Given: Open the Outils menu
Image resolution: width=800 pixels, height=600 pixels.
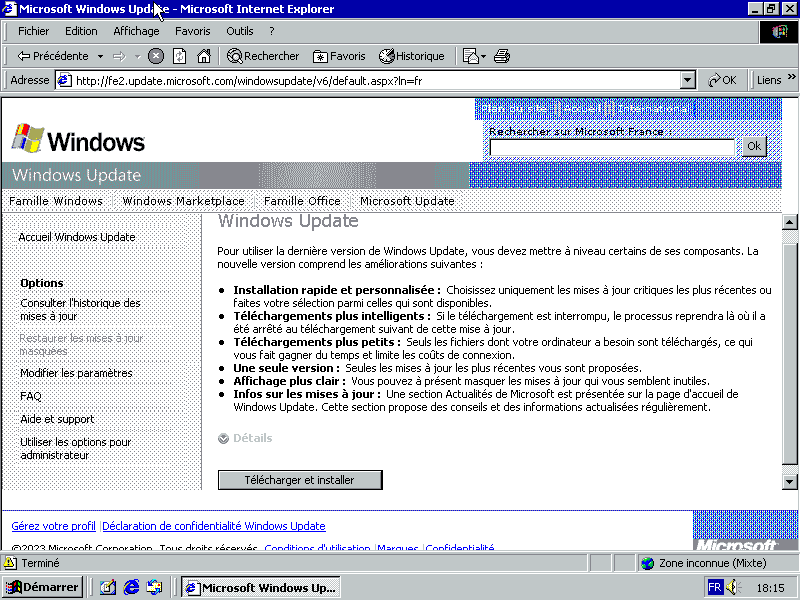Looking at the screenshot, I should coord(240,31).
